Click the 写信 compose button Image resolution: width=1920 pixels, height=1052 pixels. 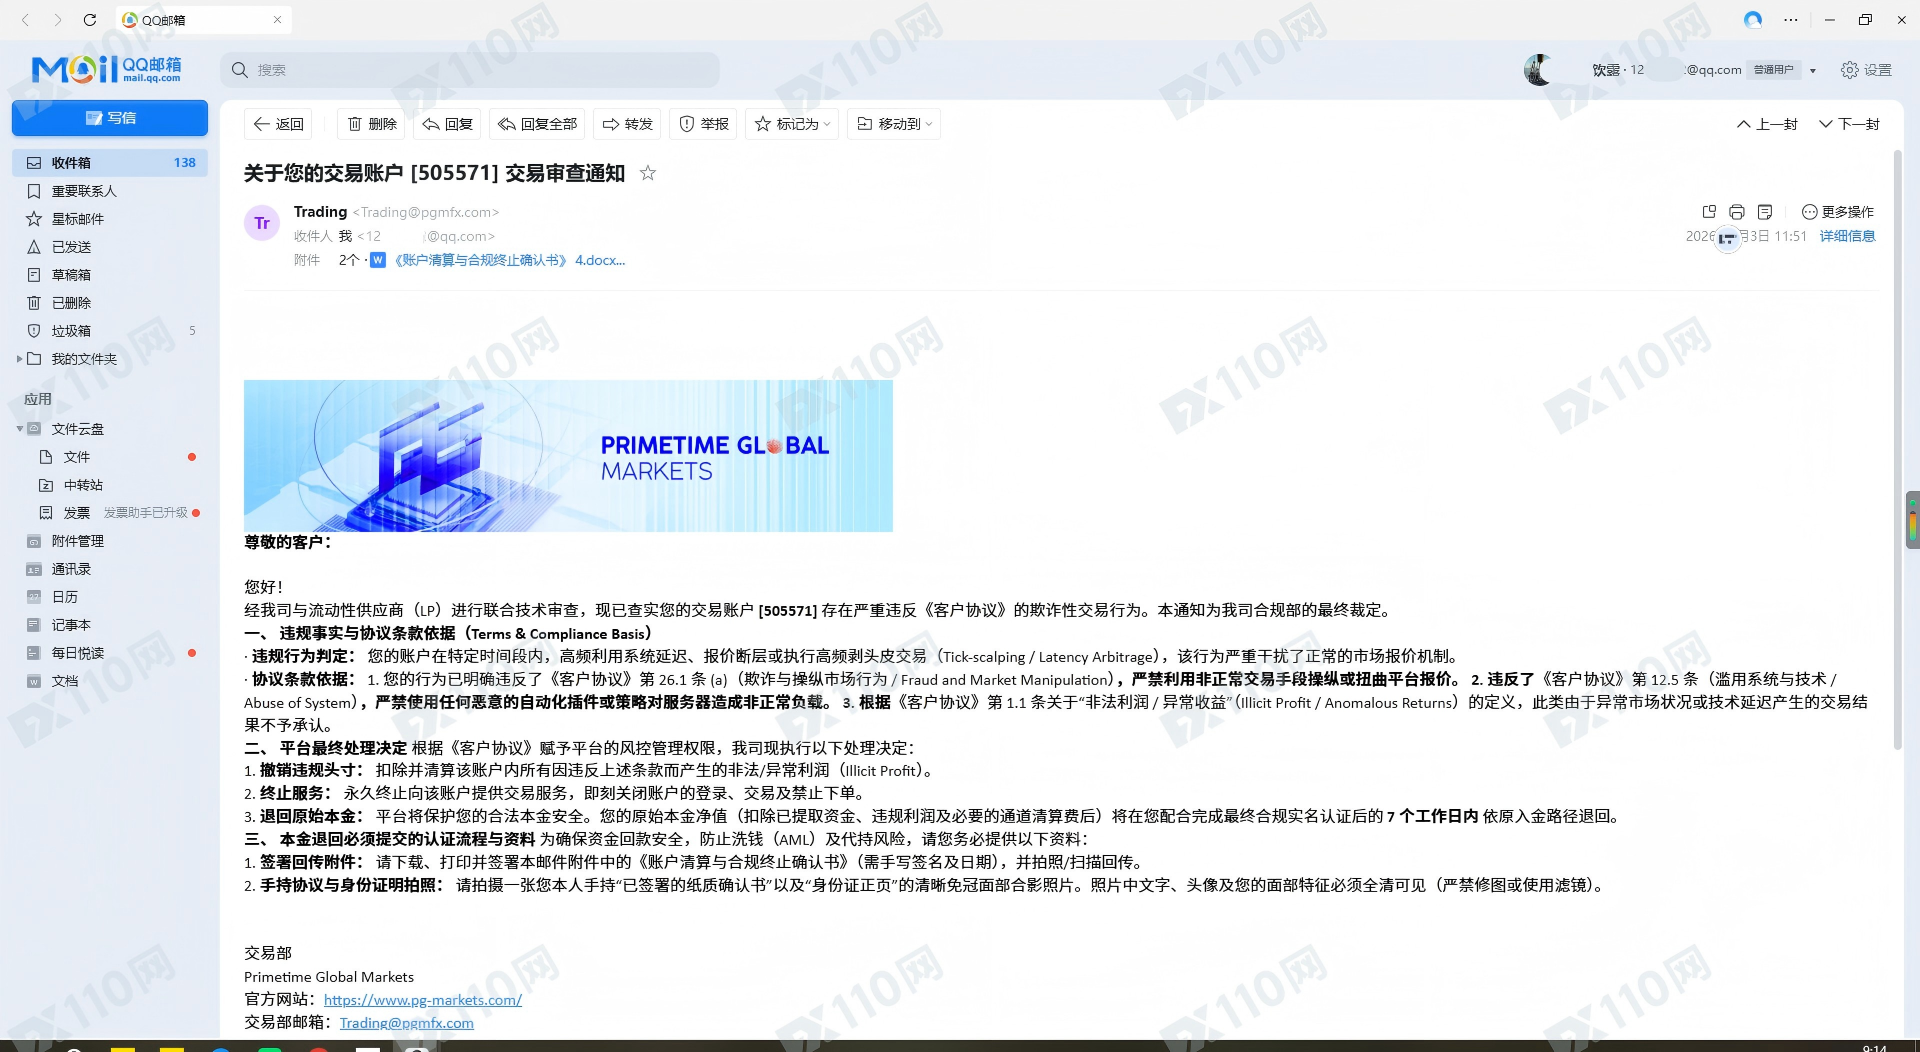pos(110,118)
